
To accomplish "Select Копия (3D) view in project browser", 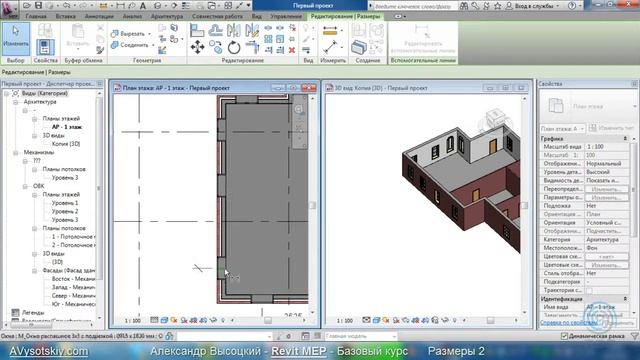I will pyautogui.click(x=66, y=144).
